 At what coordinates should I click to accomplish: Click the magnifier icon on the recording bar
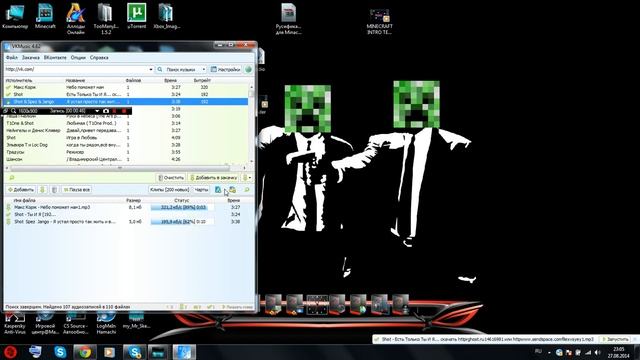(13, 111)
